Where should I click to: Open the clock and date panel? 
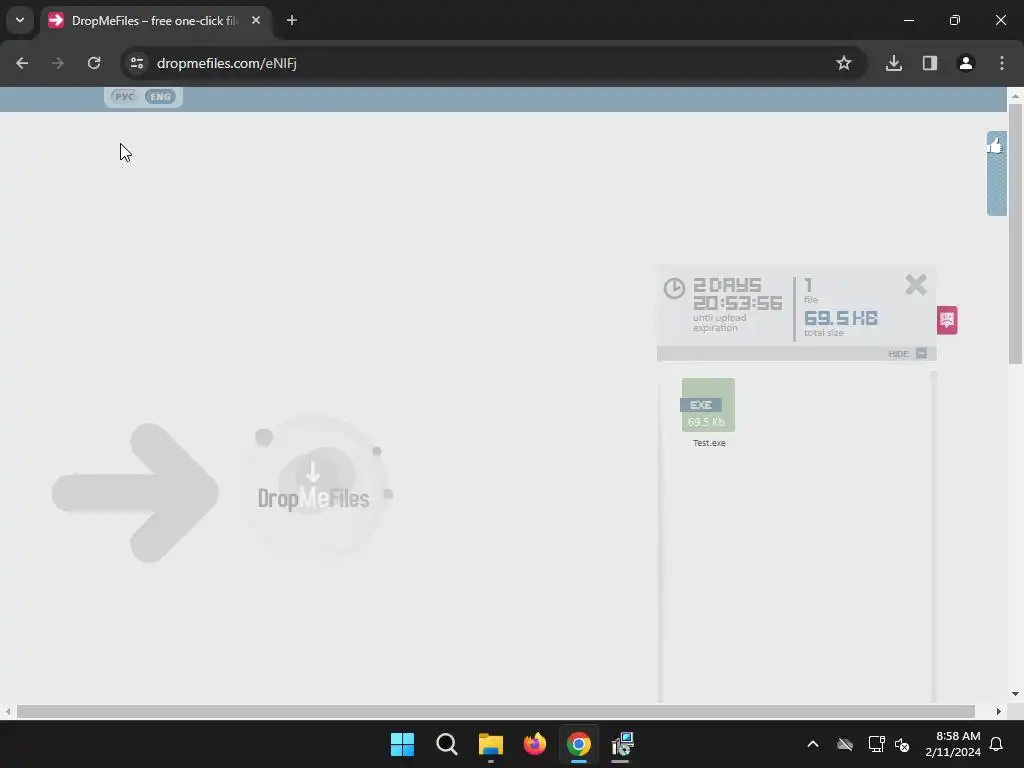click(x=953, y=744)
